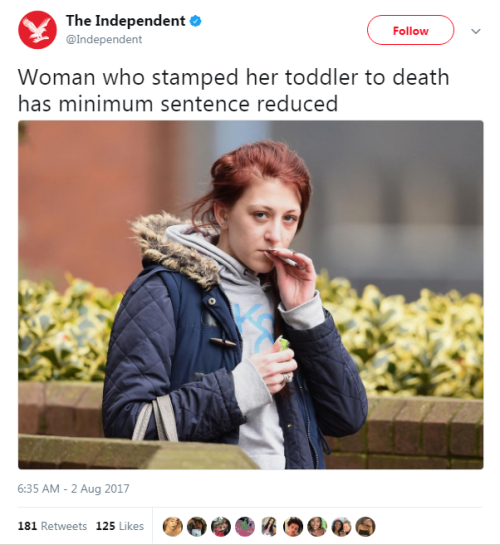500x545 pixels.
Task: Open the 6:35 AM - 2 Aug 2017 timestamp
Action: pyautogui.click(x=73, y=489)
